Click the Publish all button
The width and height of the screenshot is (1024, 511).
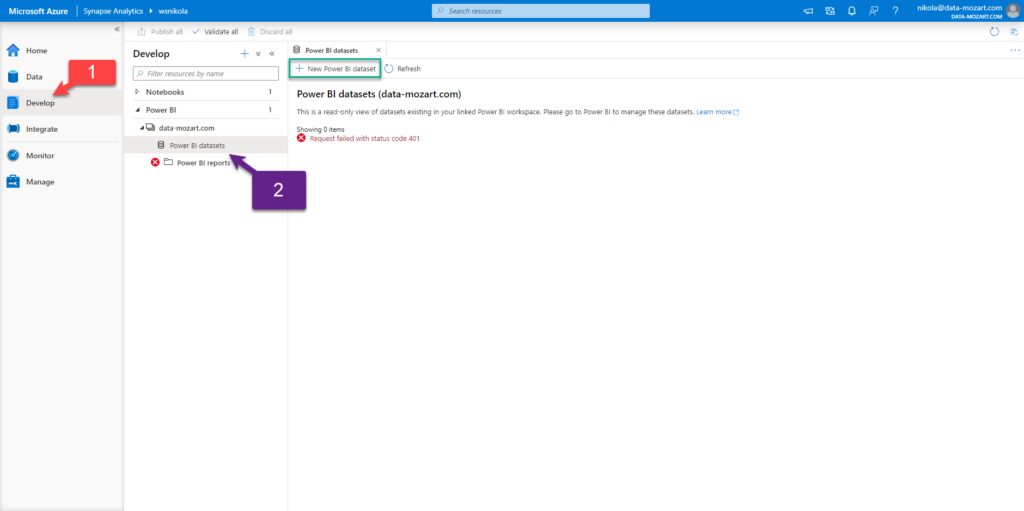[160, 31]
